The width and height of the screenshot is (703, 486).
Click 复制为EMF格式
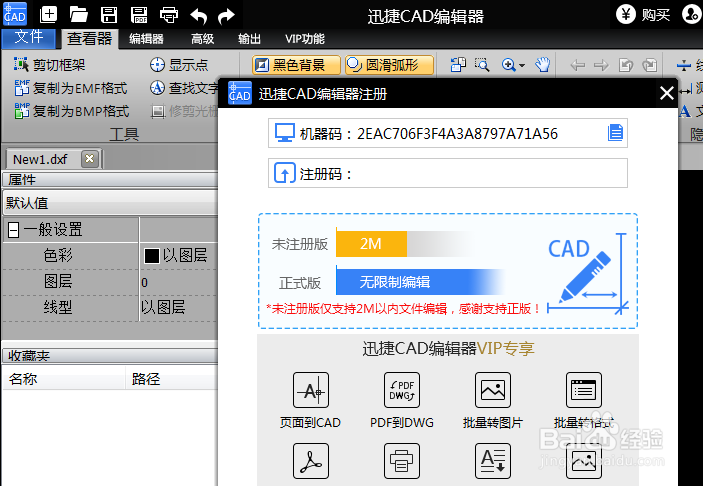(x=71, y=88)
